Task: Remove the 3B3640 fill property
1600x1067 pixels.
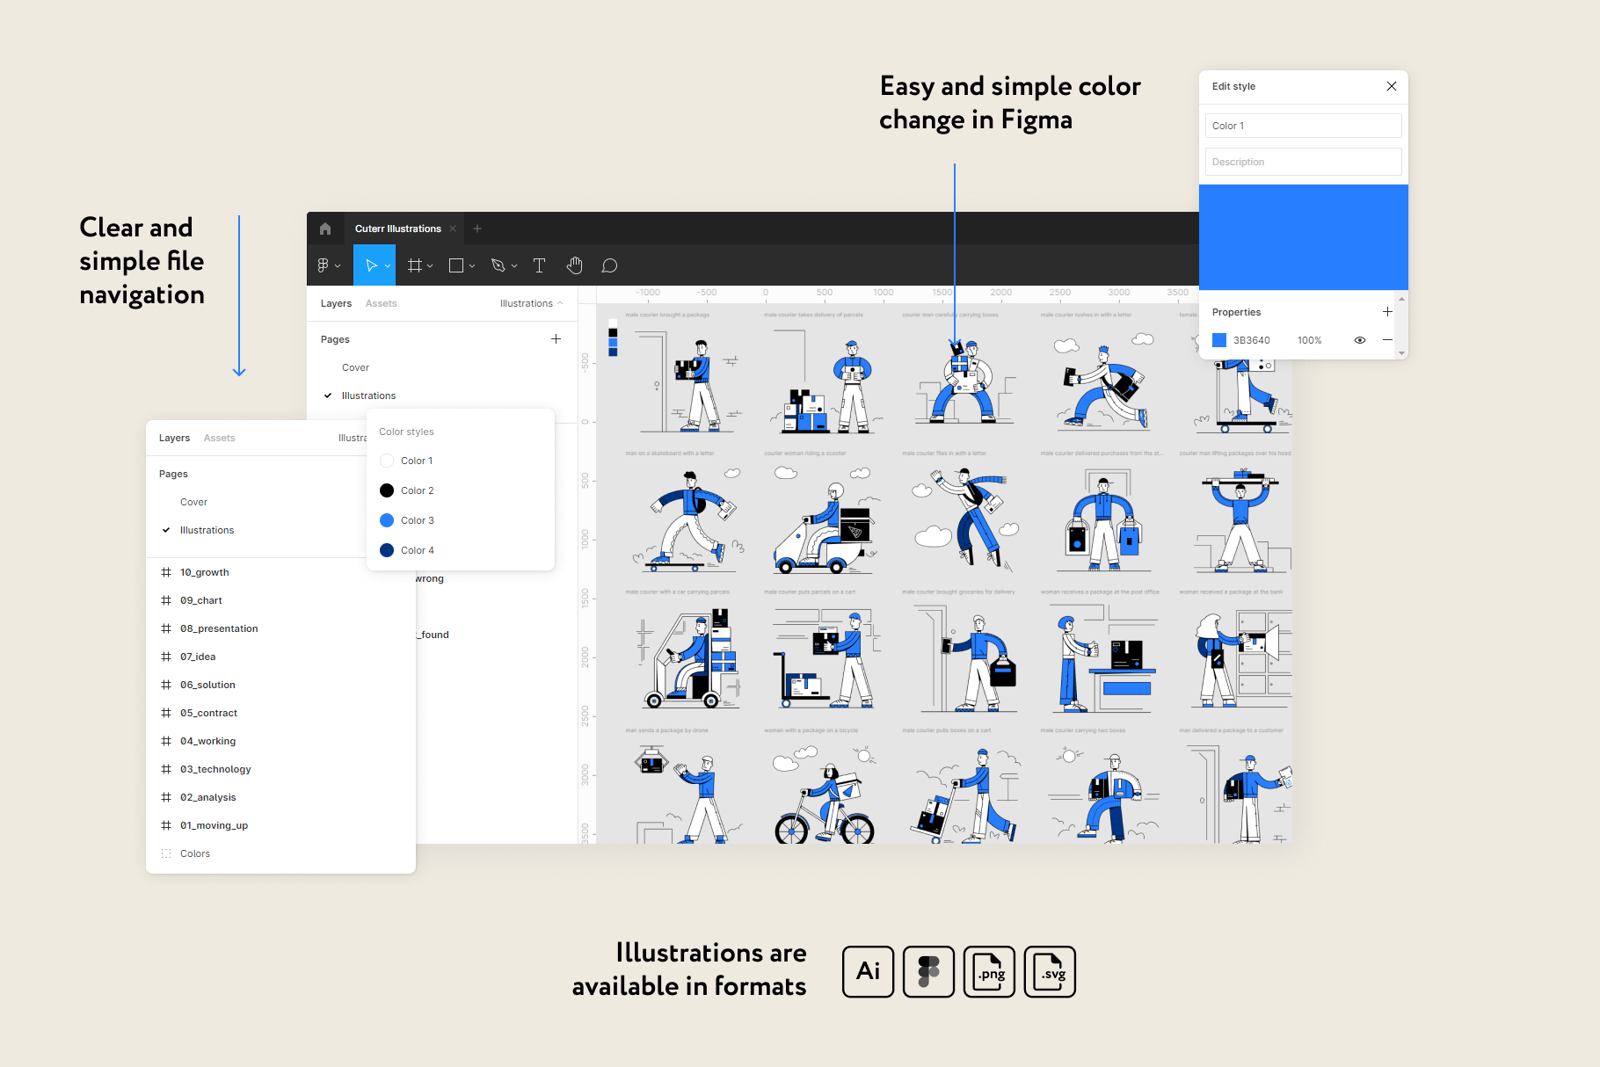Action: (x=1387, y=340)
